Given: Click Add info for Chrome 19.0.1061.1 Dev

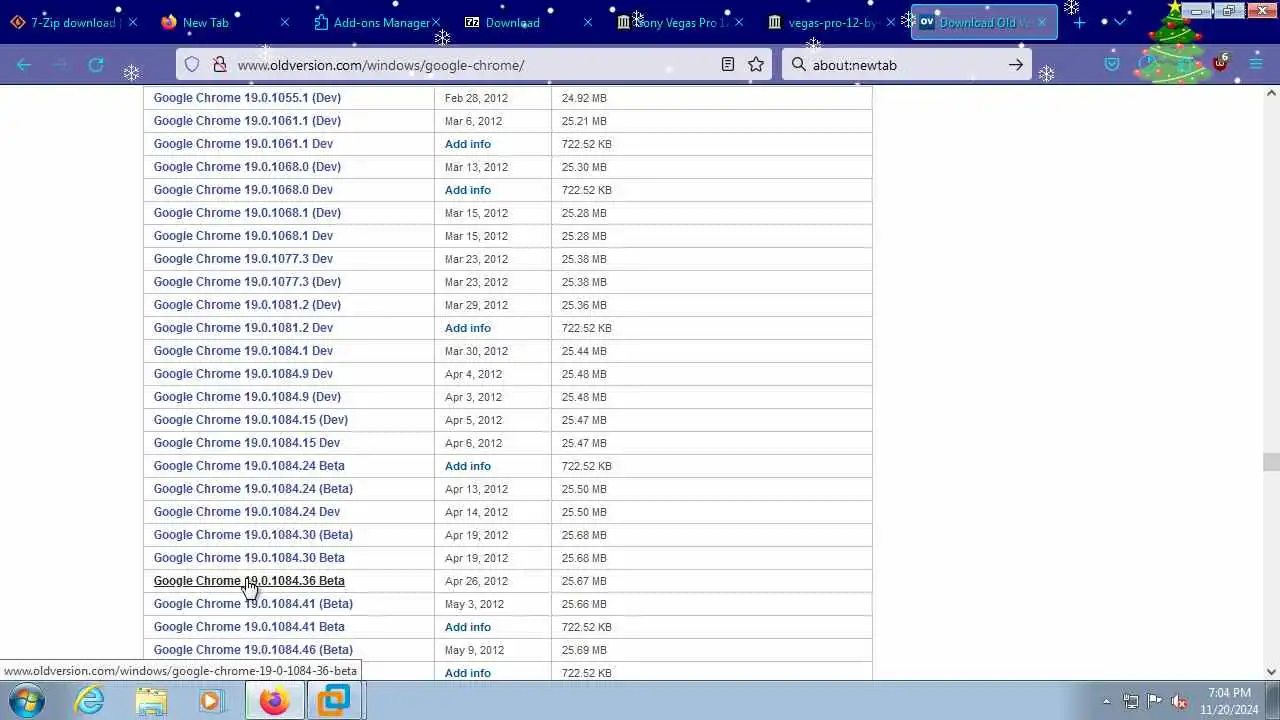Looking at the screenshot, I should (468, 144).
